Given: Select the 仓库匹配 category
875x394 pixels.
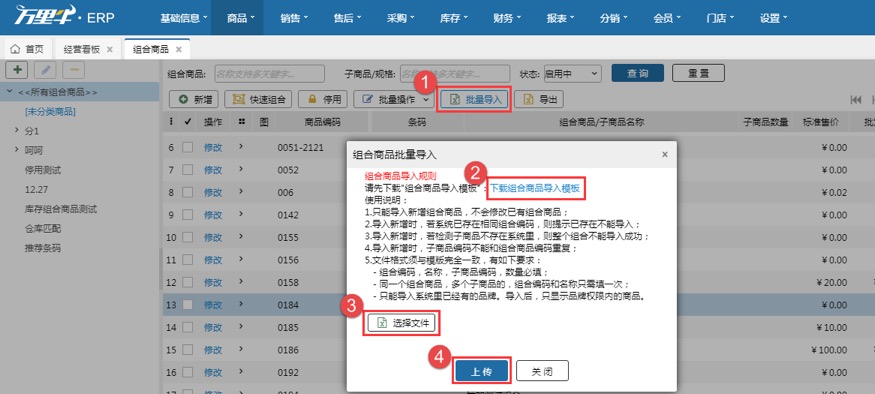Looking at the screenshot, I should 43,228.
